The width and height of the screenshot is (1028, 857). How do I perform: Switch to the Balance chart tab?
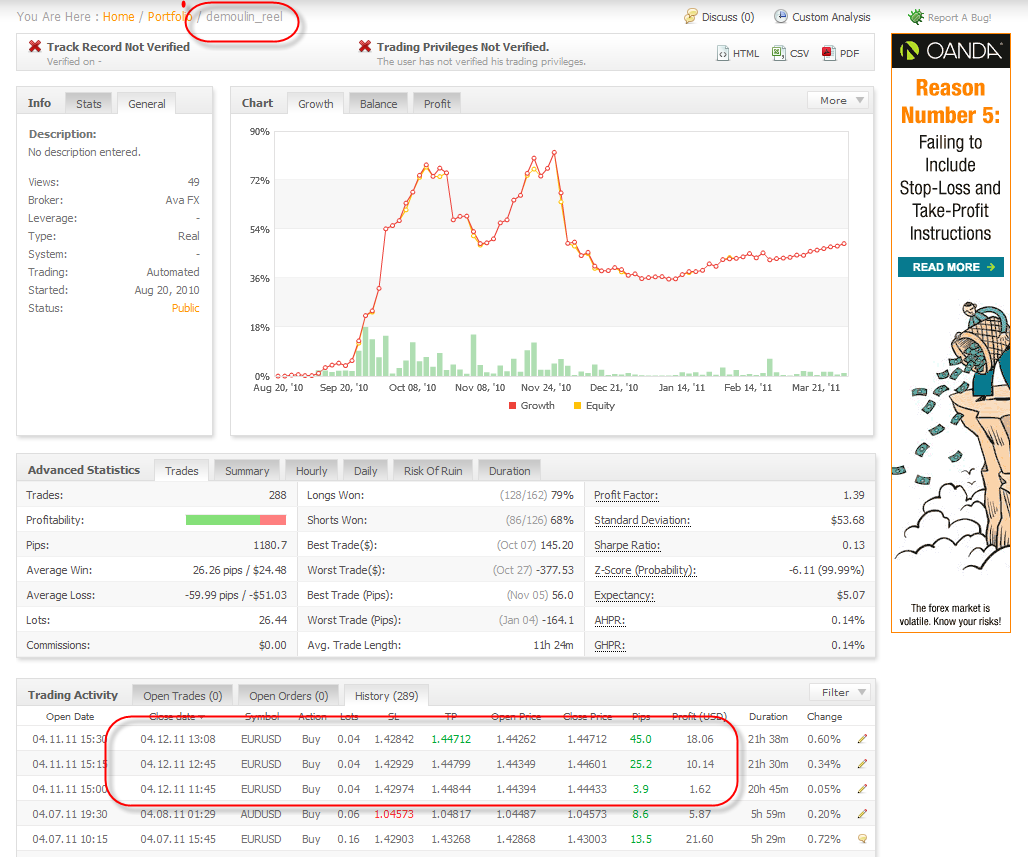[378, 104]
